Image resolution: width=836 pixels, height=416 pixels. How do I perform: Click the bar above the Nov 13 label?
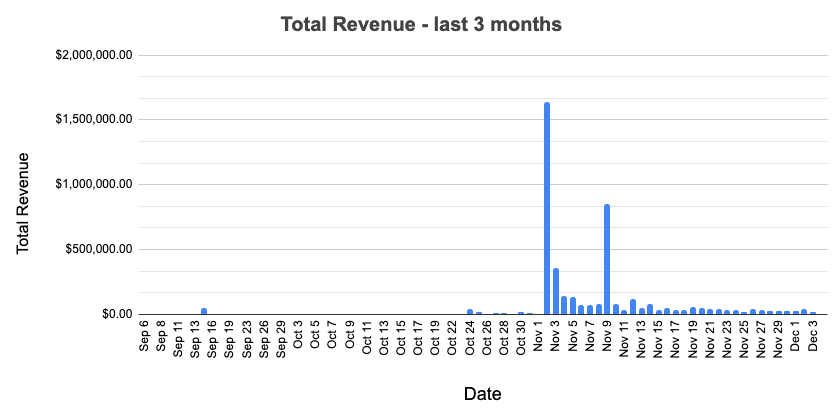pos(642,310)
